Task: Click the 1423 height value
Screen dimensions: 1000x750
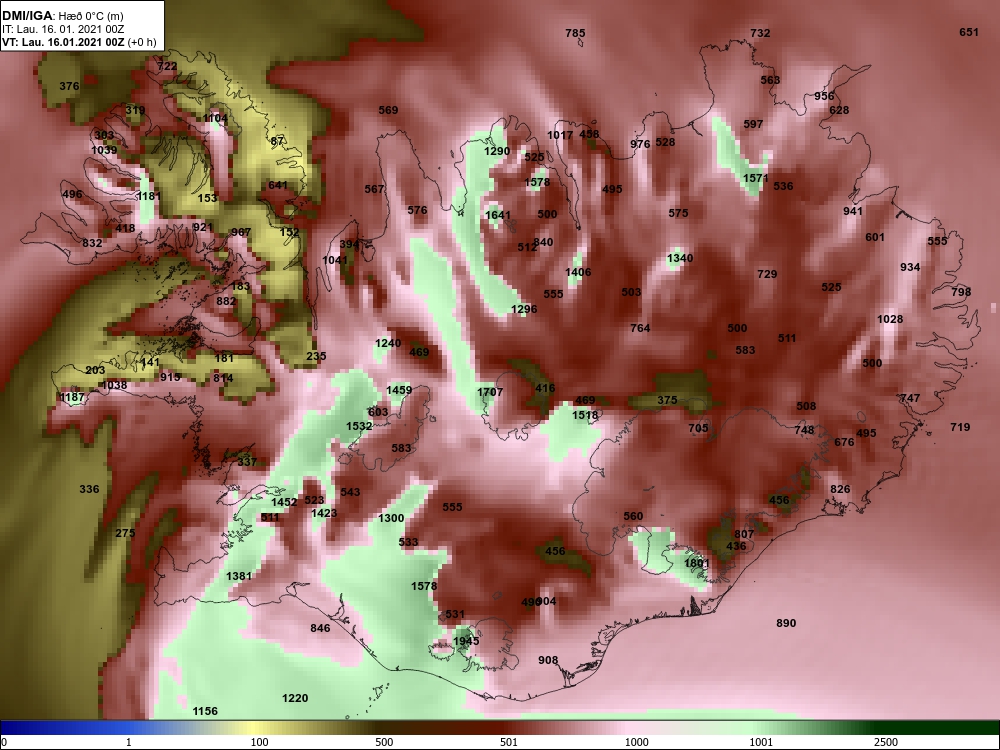Action: 324,513
